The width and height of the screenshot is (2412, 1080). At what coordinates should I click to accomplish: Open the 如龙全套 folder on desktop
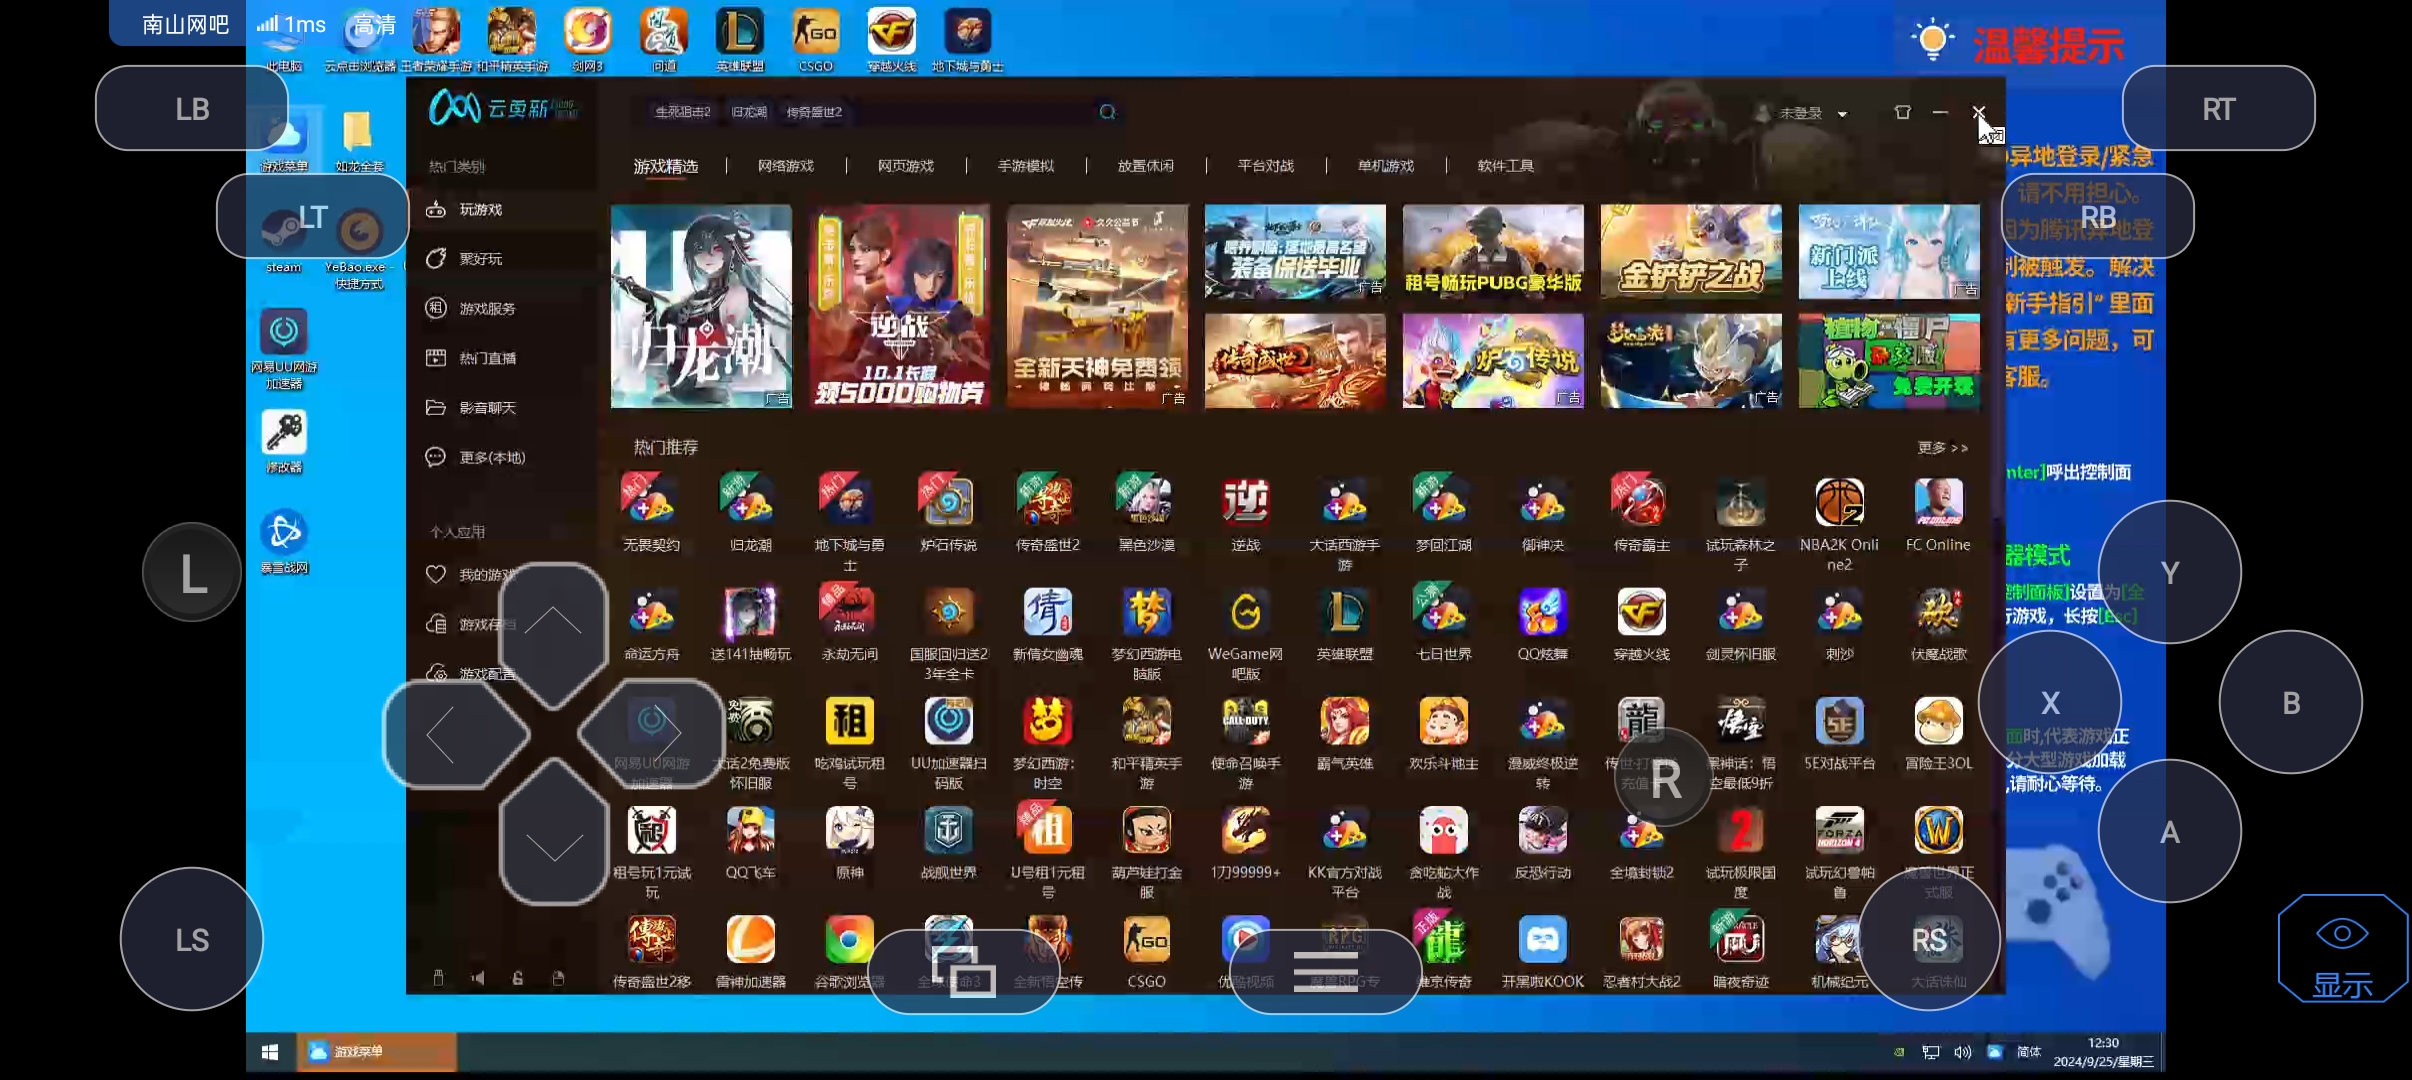[358, 142]
